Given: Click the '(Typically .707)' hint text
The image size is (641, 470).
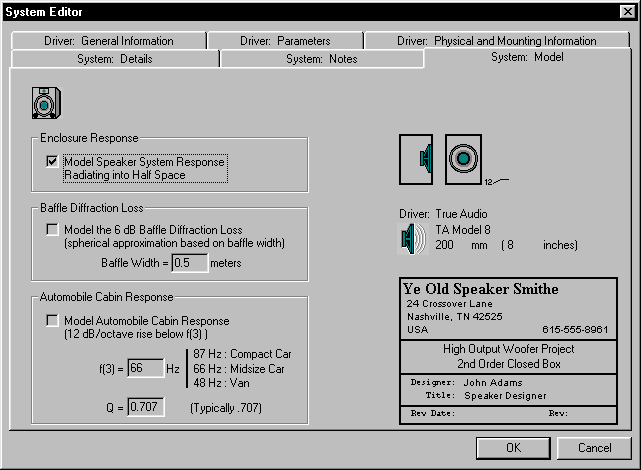Looking at the screenshot, I should [x=226, y=408].
